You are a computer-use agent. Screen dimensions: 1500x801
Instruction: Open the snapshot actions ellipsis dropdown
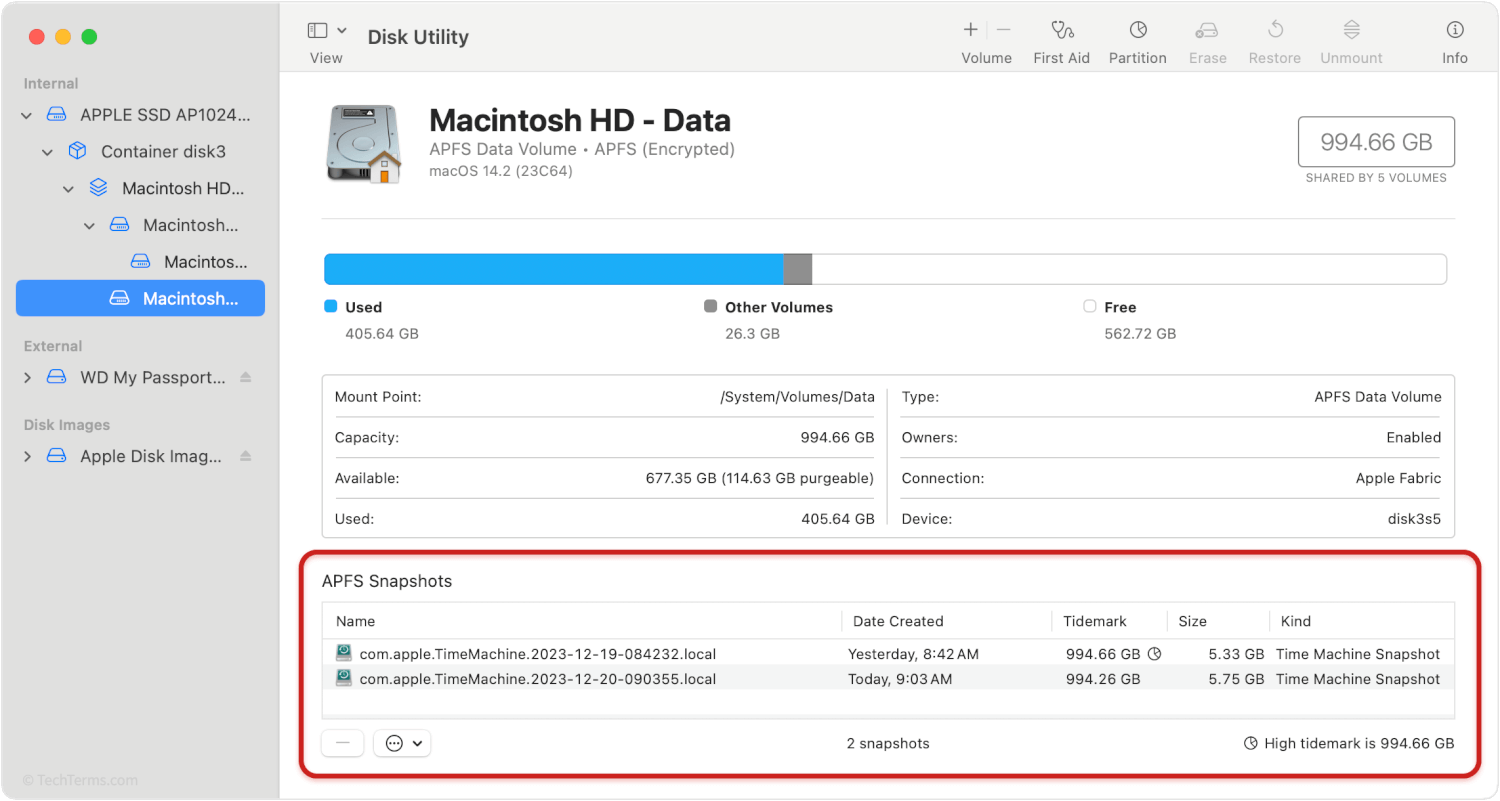[x=402, y=743]
